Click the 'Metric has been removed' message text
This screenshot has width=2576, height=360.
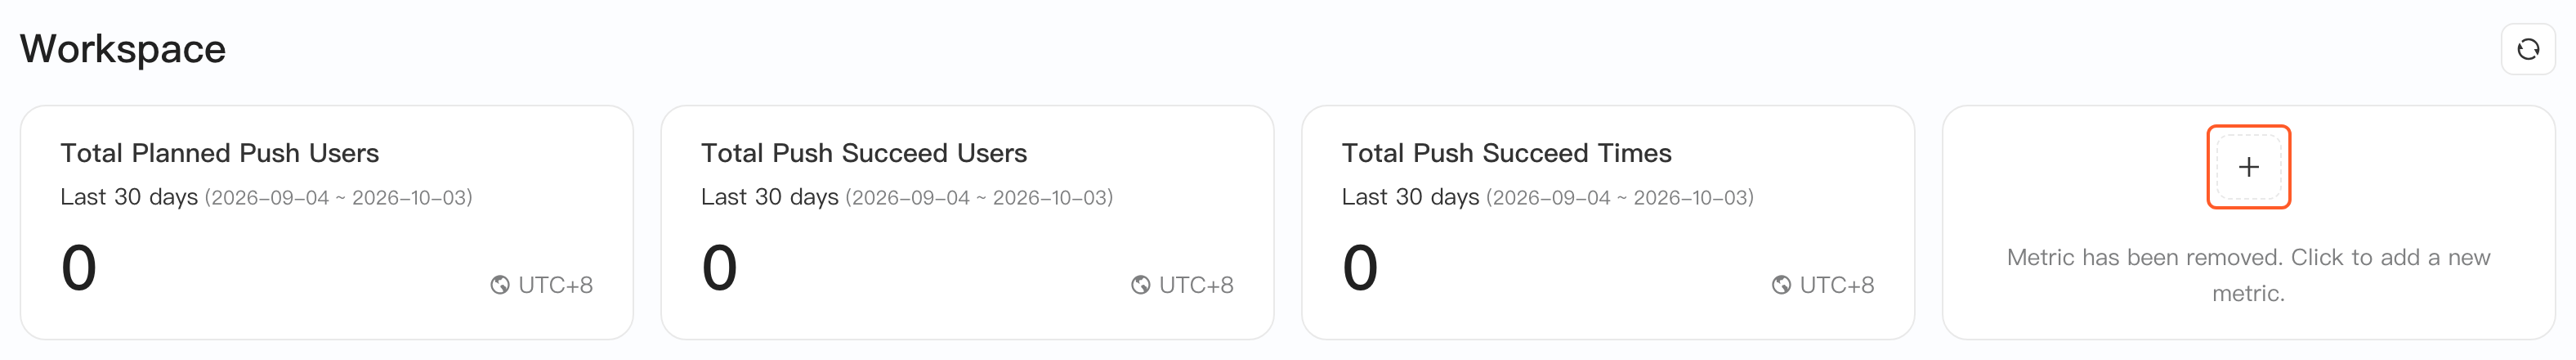click(2248, 275)
